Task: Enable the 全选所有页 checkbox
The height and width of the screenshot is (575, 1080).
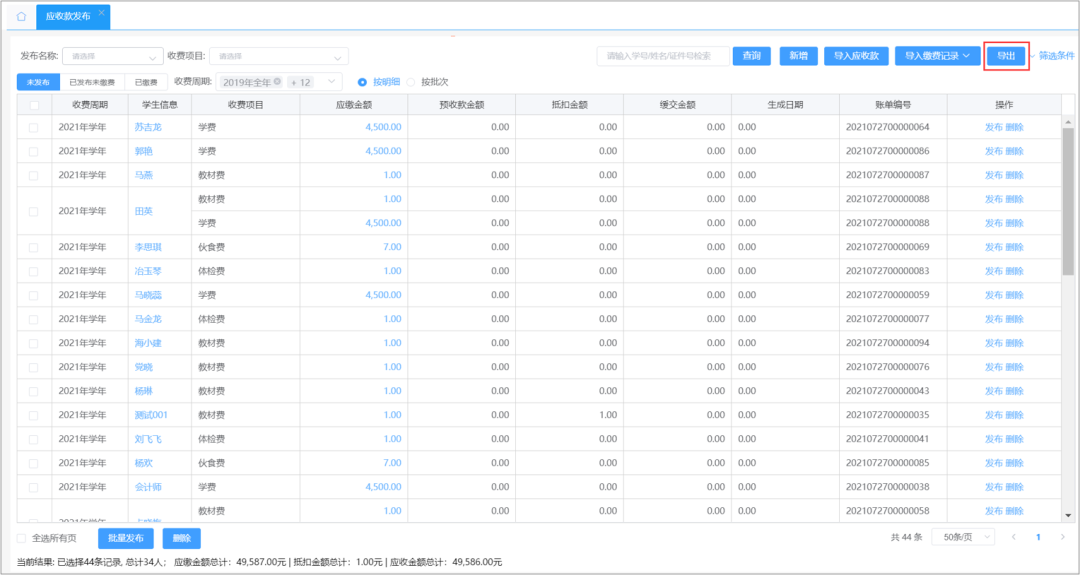Action: click(x=22, y=538)
